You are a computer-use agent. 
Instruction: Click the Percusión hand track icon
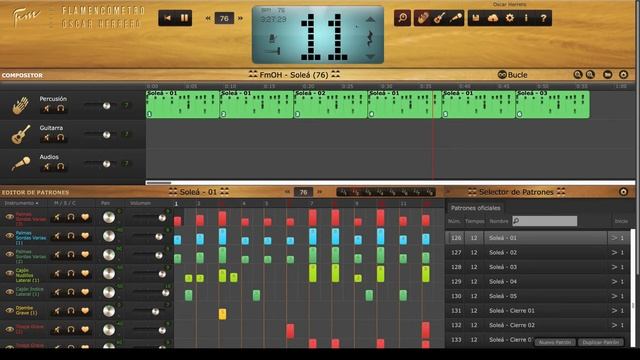(x=20, y=105)
